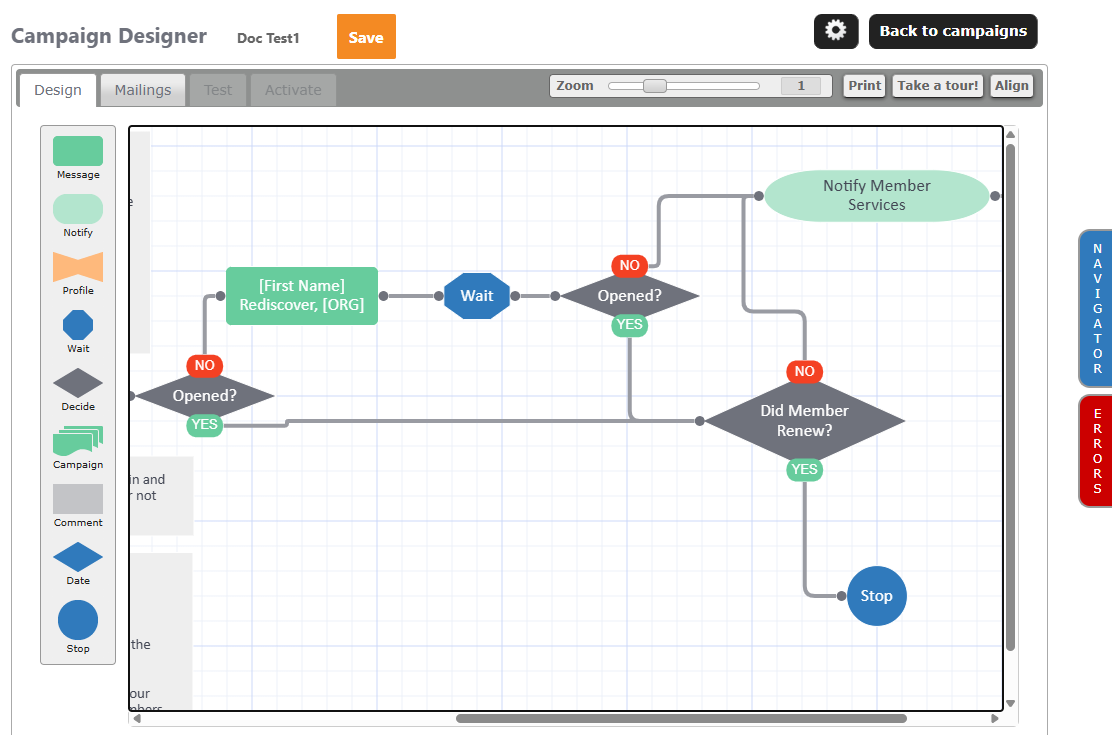This screenshot has height=735, width=1112.
Task: Select the Wait octagon in palette
Action: click(x=78, y=325)
